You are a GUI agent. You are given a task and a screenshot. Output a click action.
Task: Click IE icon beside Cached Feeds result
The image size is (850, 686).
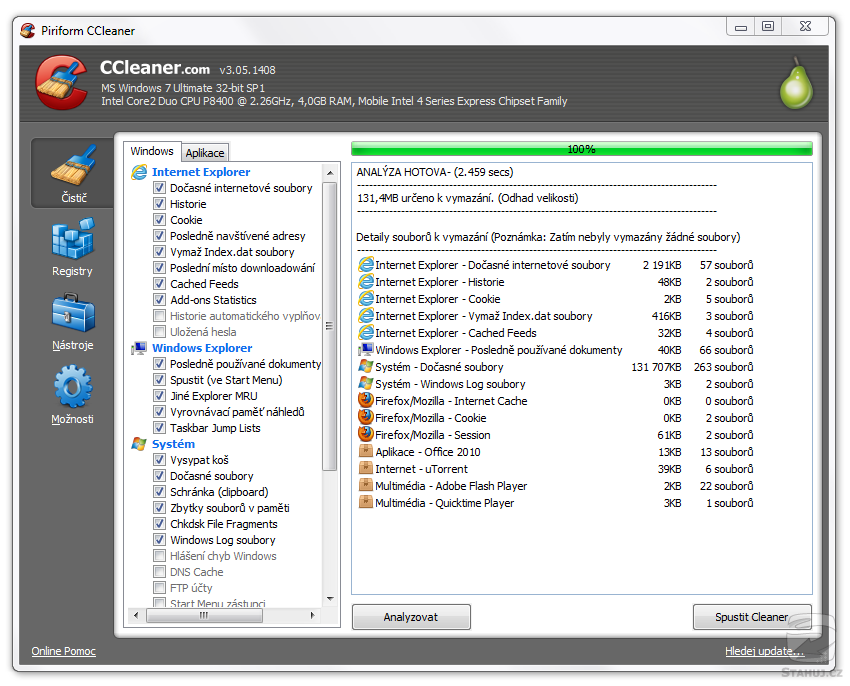point(366,333)
